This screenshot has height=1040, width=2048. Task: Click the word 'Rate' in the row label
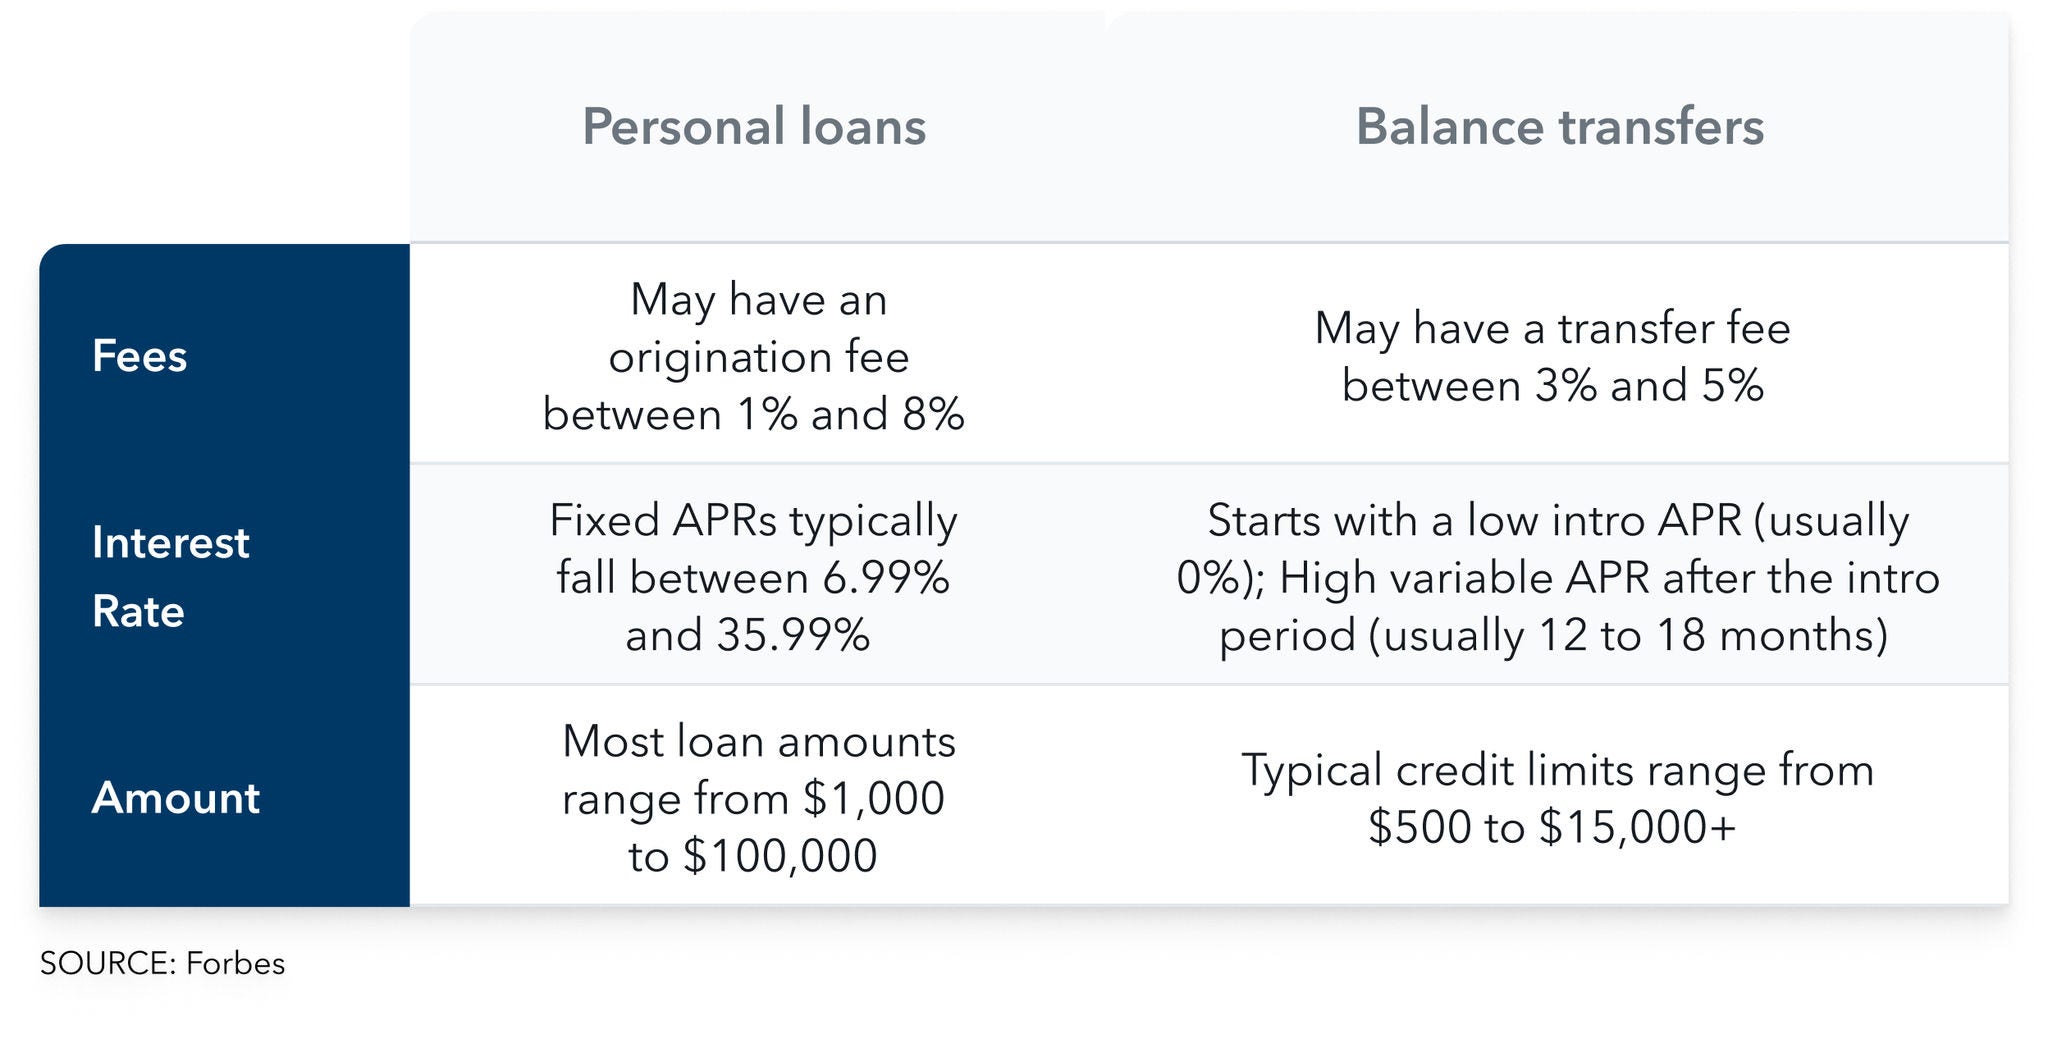pos(138,612)
